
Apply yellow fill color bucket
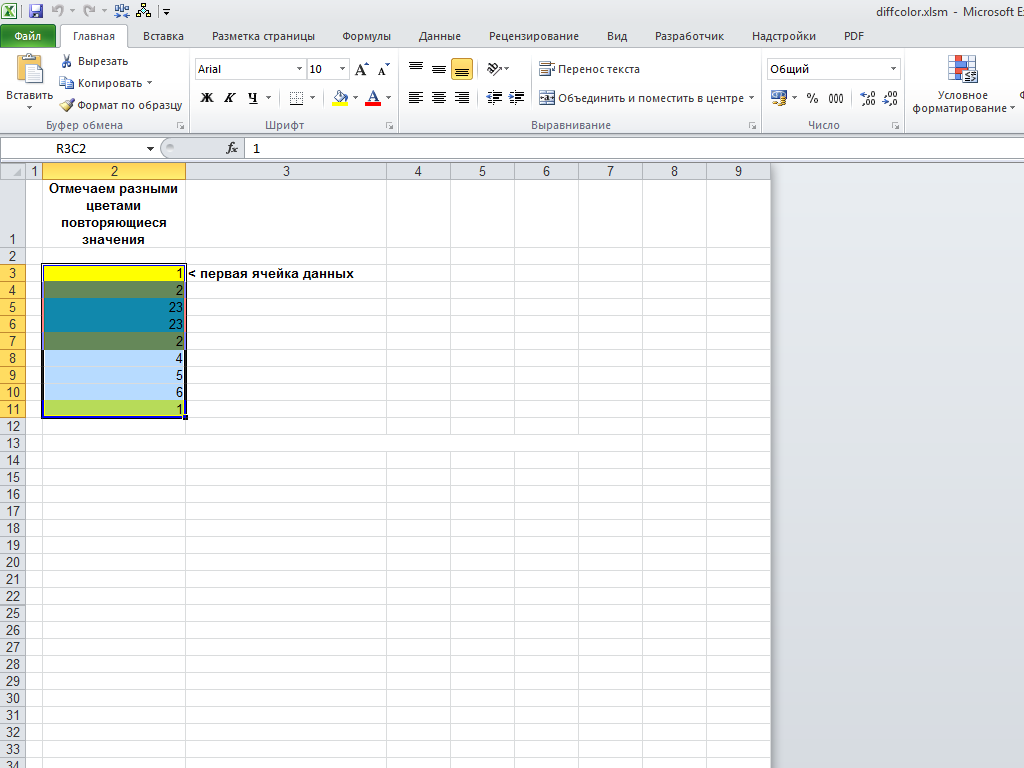tap(340, 98)
